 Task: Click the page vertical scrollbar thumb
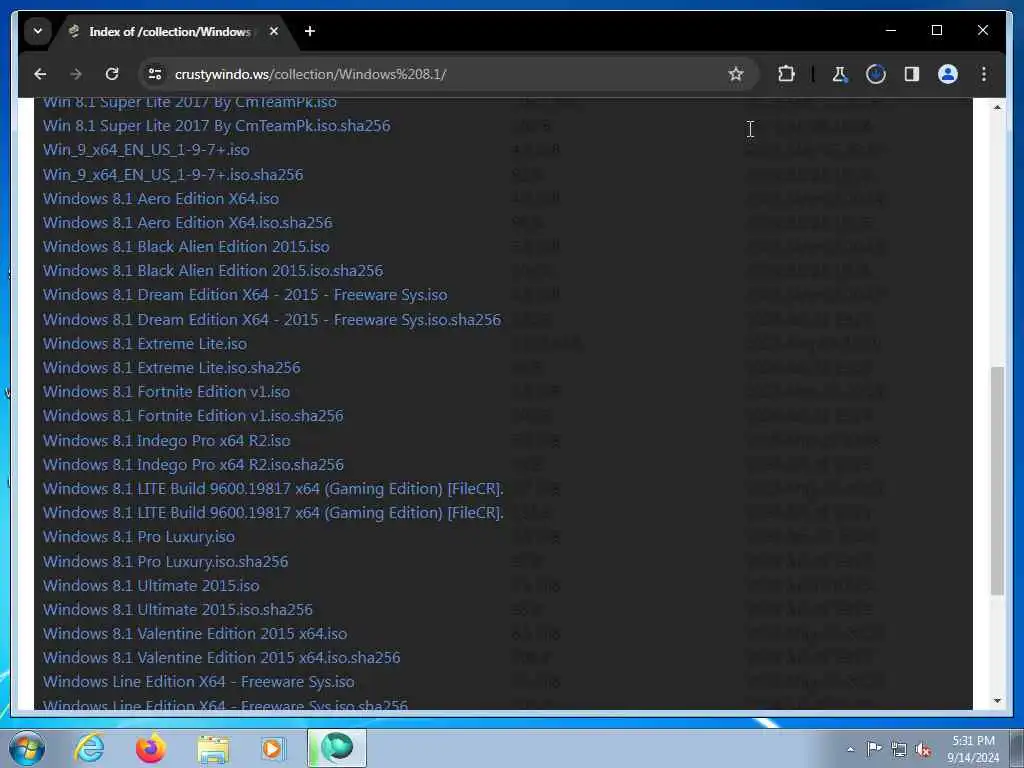(997, 481)
